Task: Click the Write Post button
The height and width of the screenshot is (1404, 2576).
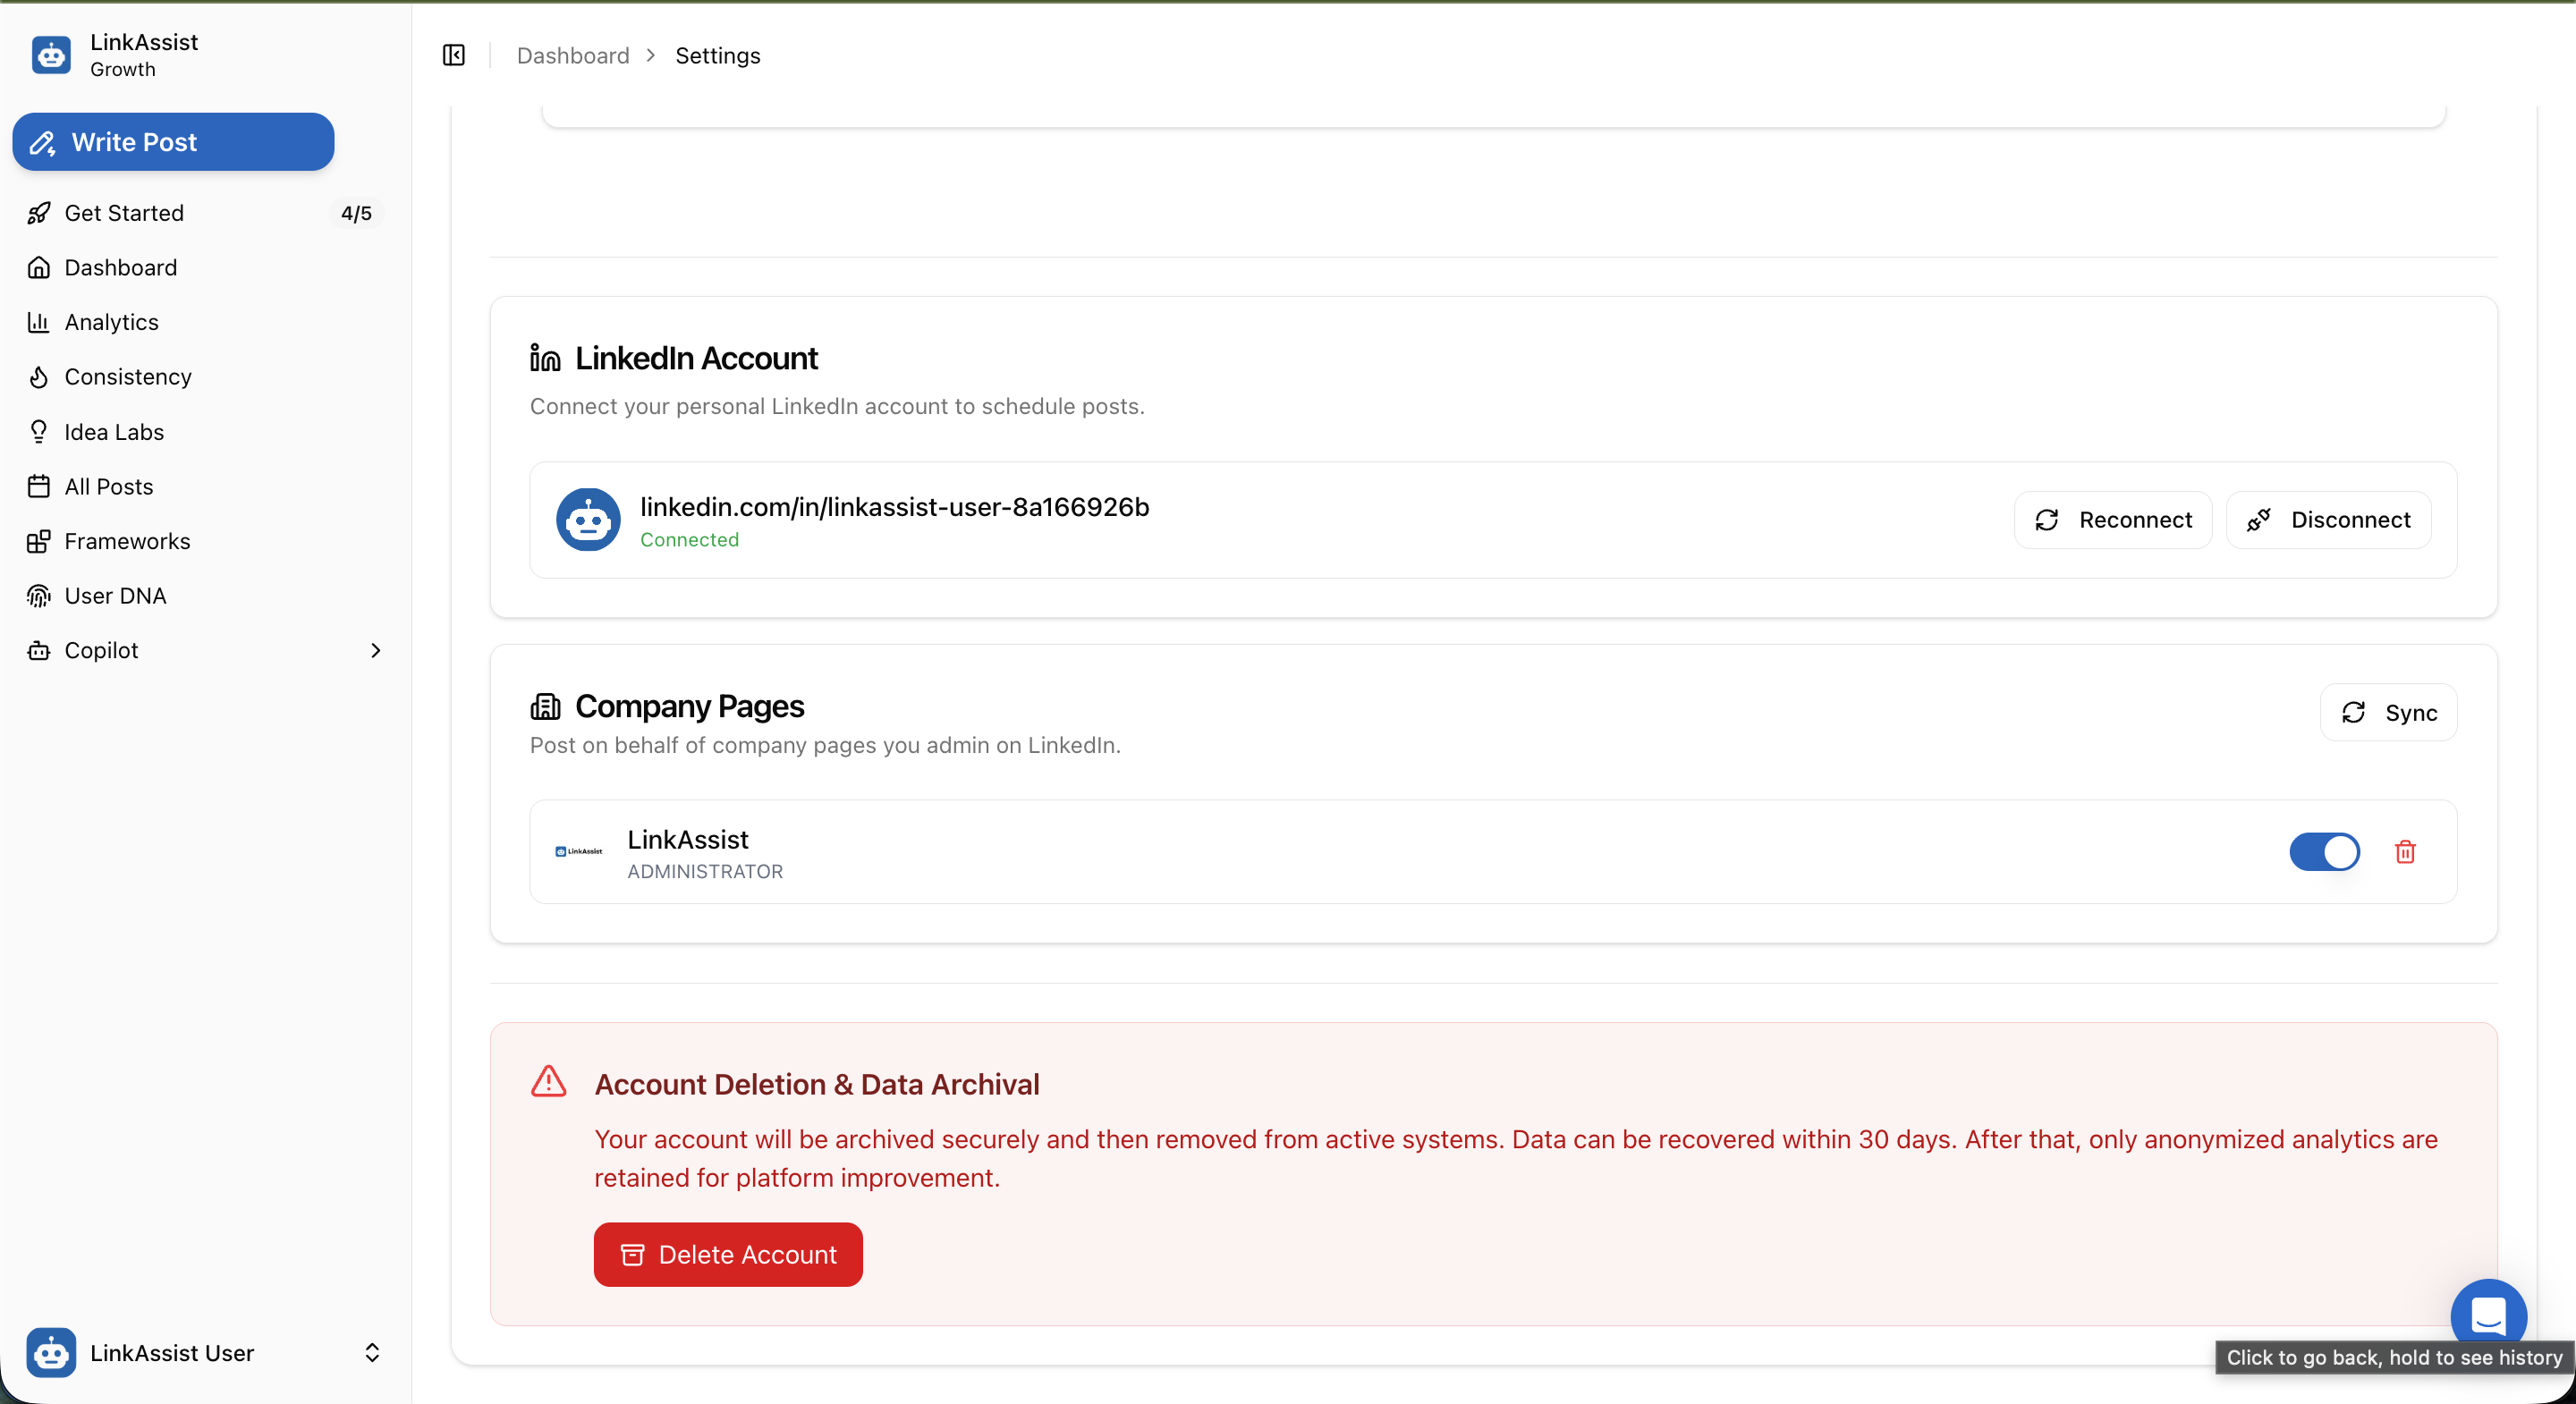Action: (173, 142)
